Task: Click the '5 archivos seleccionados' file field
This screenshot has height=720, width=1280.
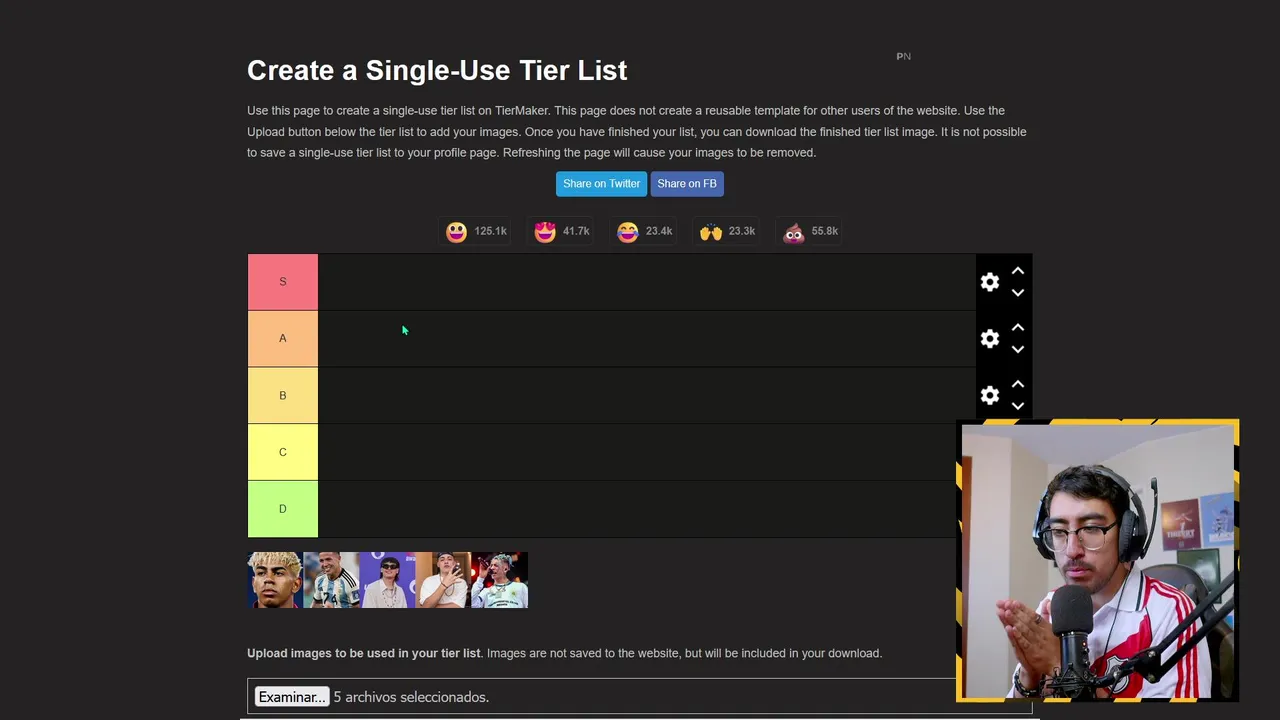Action: [640, 697]
